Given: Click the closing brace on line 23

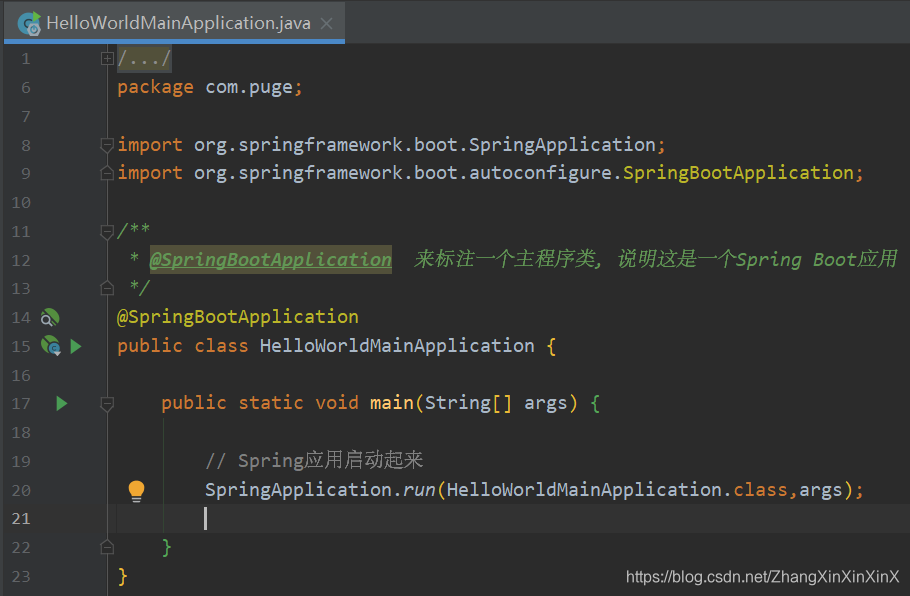Looking at the screenshot, I should [122, 576].
